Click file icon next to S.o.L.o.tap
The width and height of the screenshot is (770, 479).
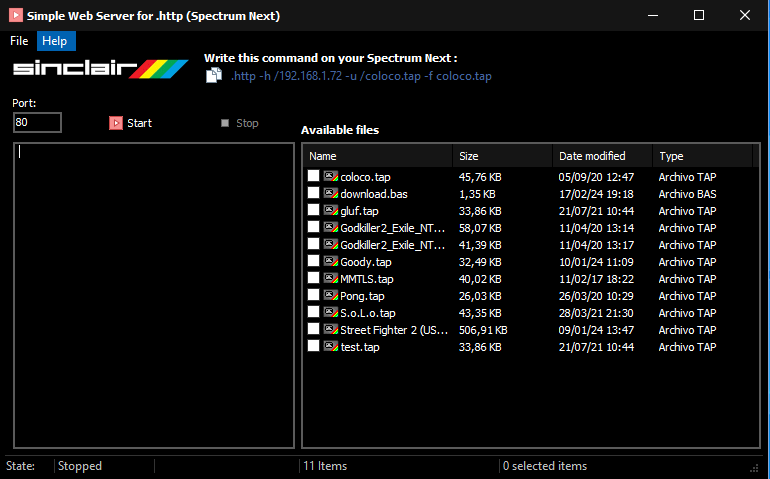(x=331, y=312)
